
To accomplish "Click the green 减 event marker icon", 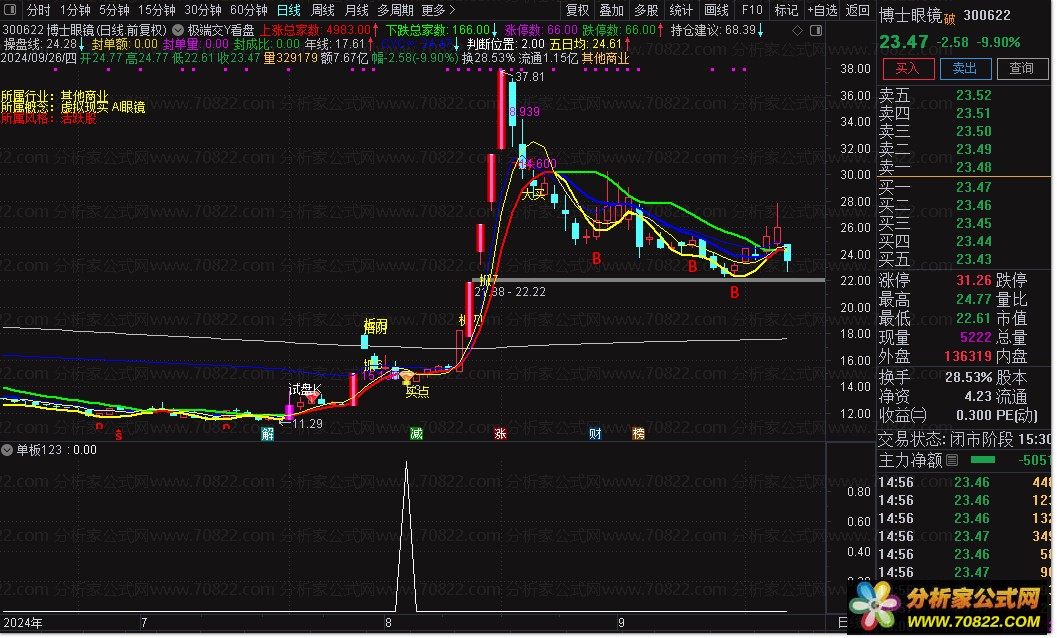I will click(417, 434).
